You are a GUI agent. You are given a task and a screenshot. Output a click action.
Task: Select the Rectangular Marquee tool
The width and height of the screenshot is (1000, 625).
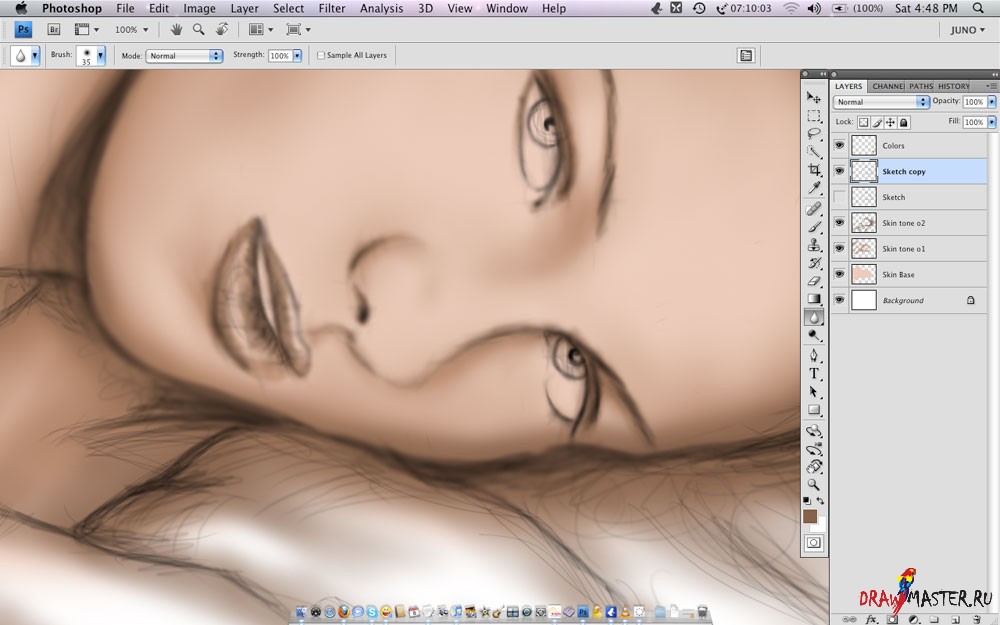(814, 115)
